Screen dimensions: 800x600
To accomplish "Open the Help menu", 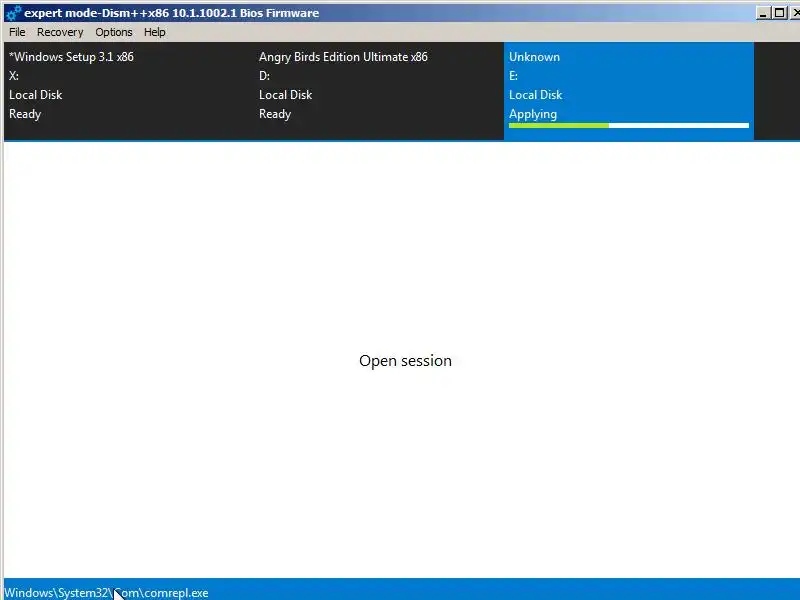I will click(154, 32).
